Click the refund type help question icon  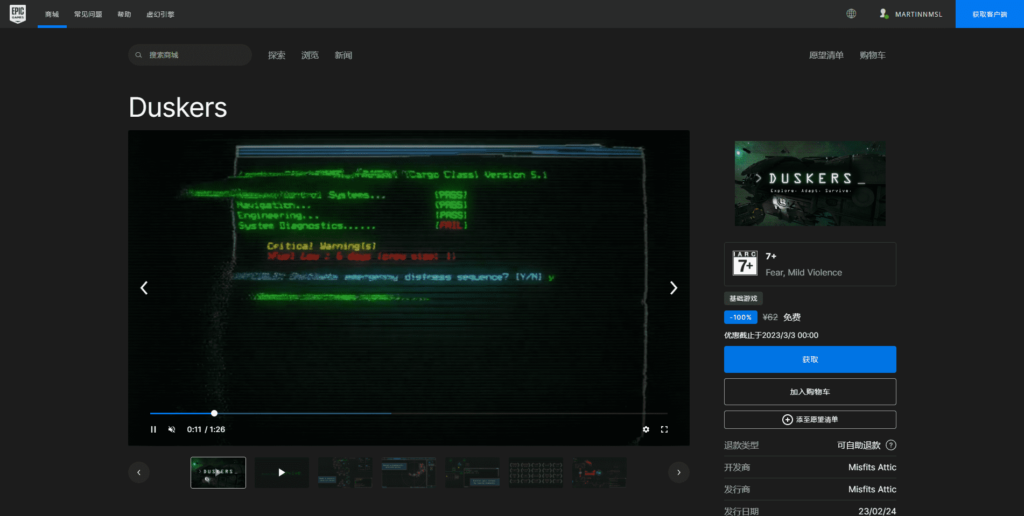[x=891, y=445]
